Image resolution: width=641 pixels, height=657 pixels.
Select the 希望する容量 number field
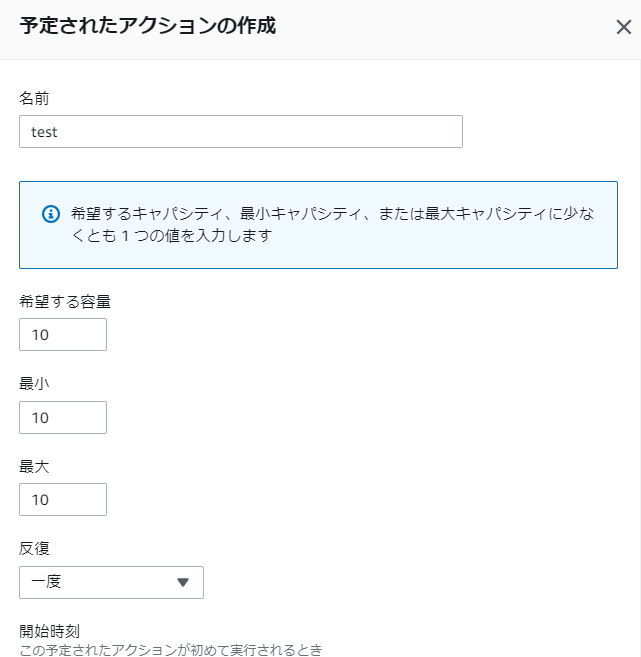(x=63, y=334)
